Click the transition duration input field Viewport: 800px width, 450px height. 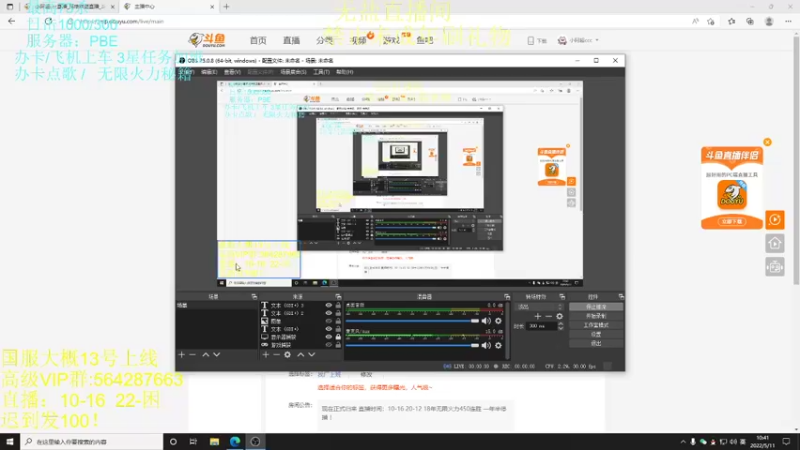point(542,326)
